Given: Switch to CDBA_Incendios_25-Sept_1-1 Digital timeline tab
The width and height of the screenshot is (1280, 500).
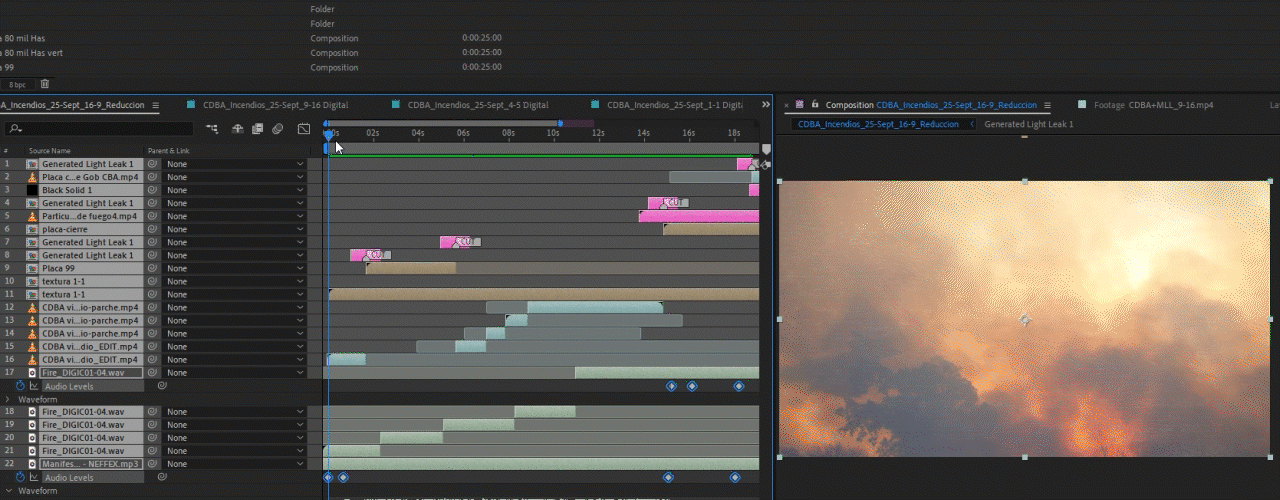Looking at the screenshot, I should [675, 104].
